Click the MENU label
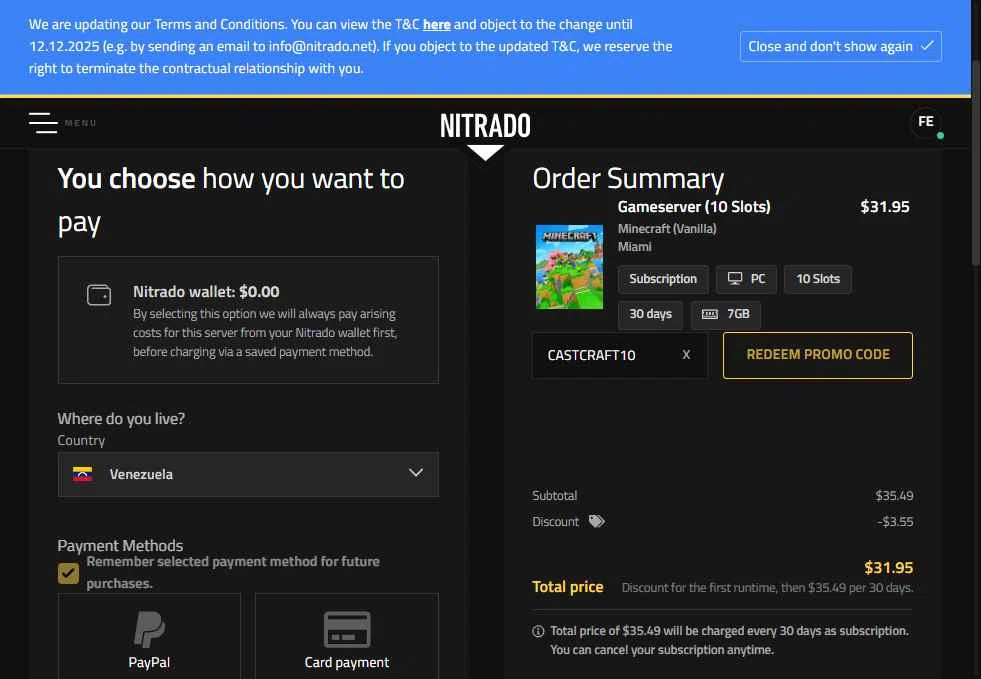This screenshot has width=981, height=679. click(81, 123)
